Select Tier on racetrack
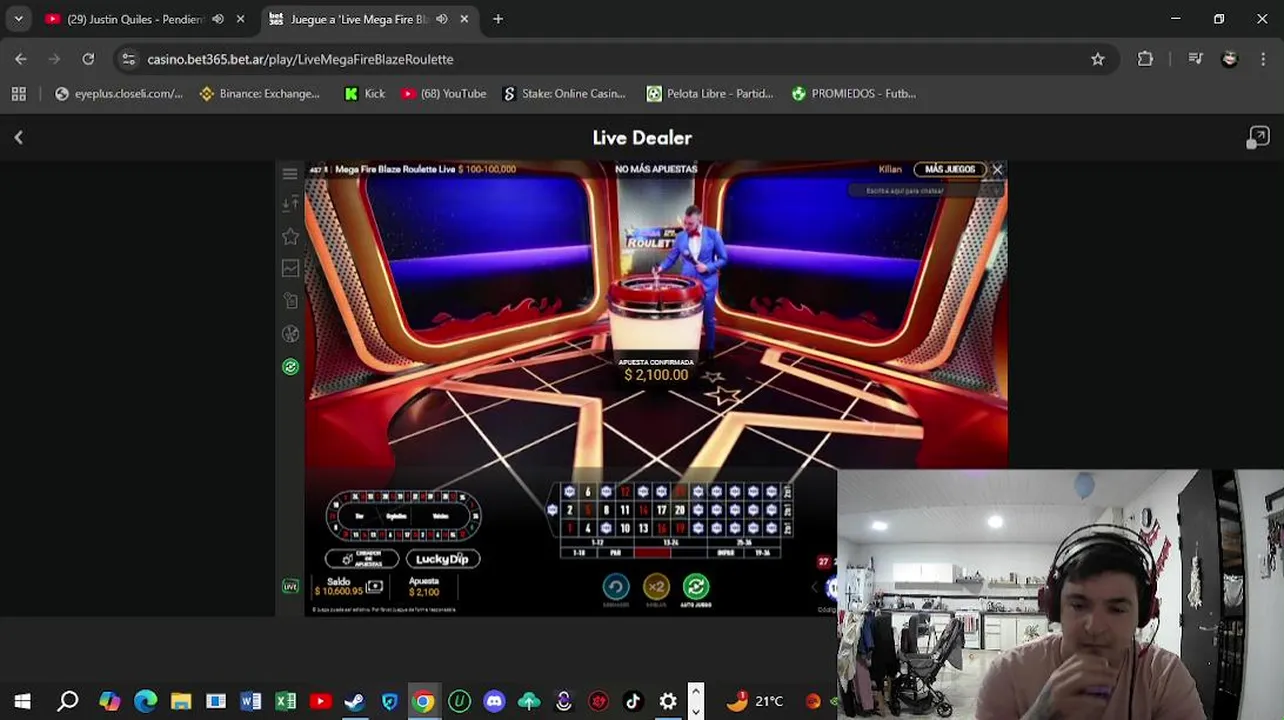Image resolution: width=1284 pixels, height=720 pixels. (360, 516)
